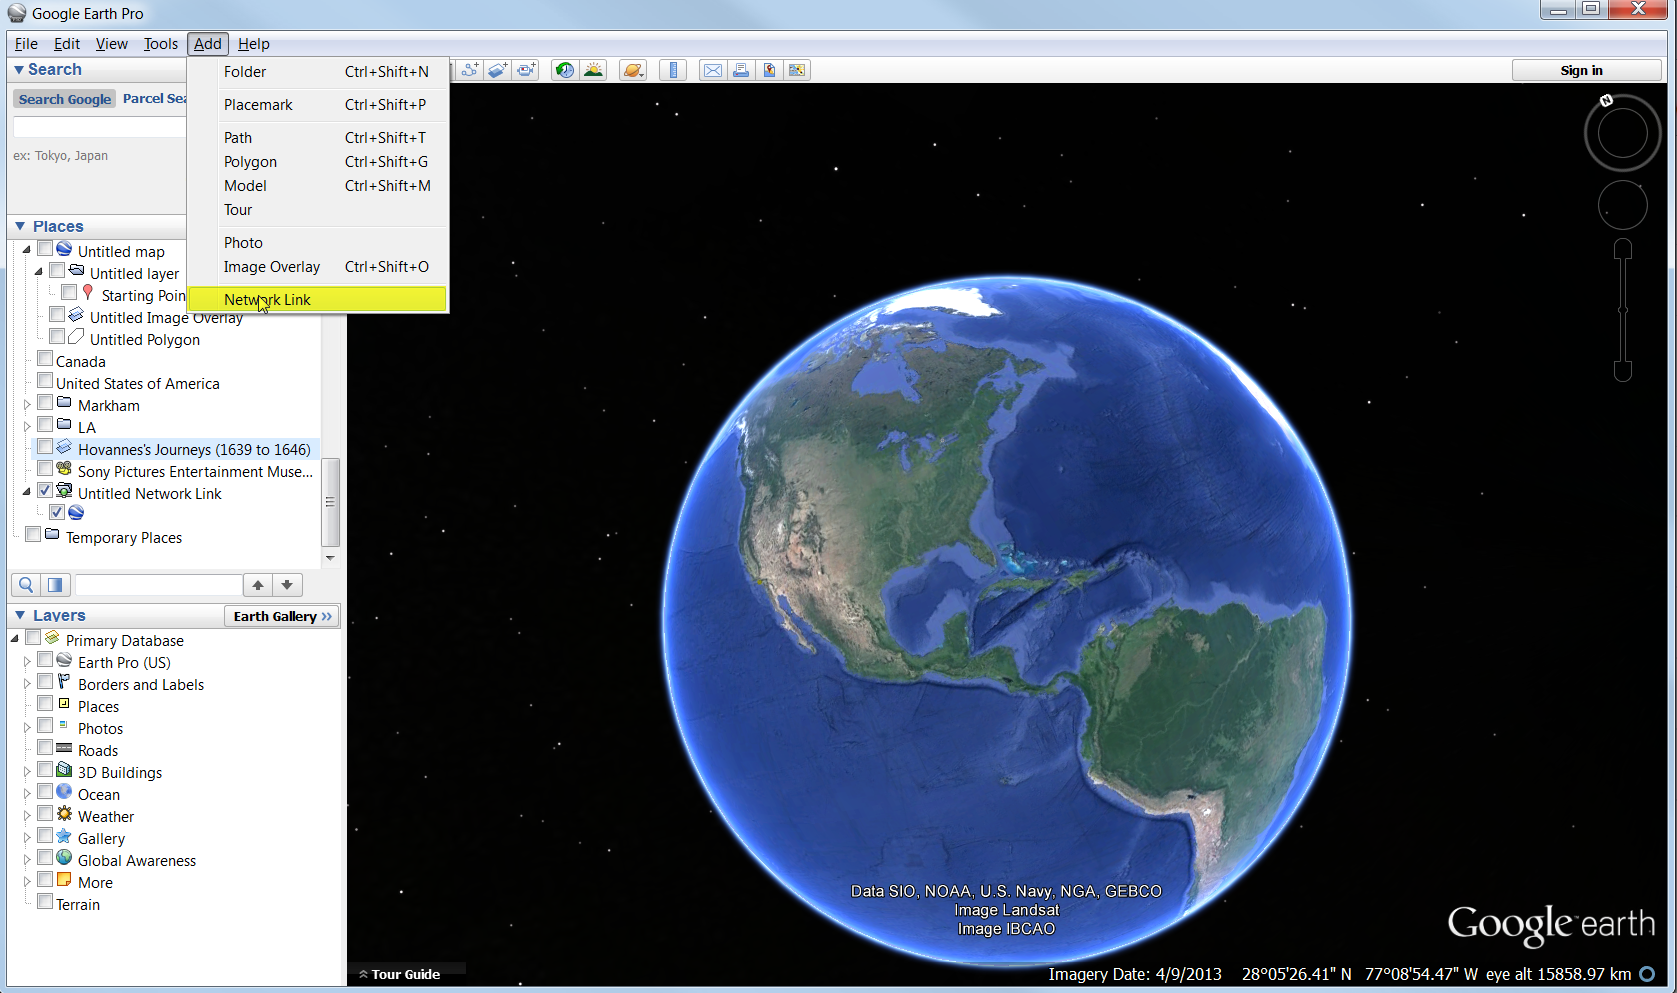
Task: Click the Weather layer sun icon
Action: point(65,814)
